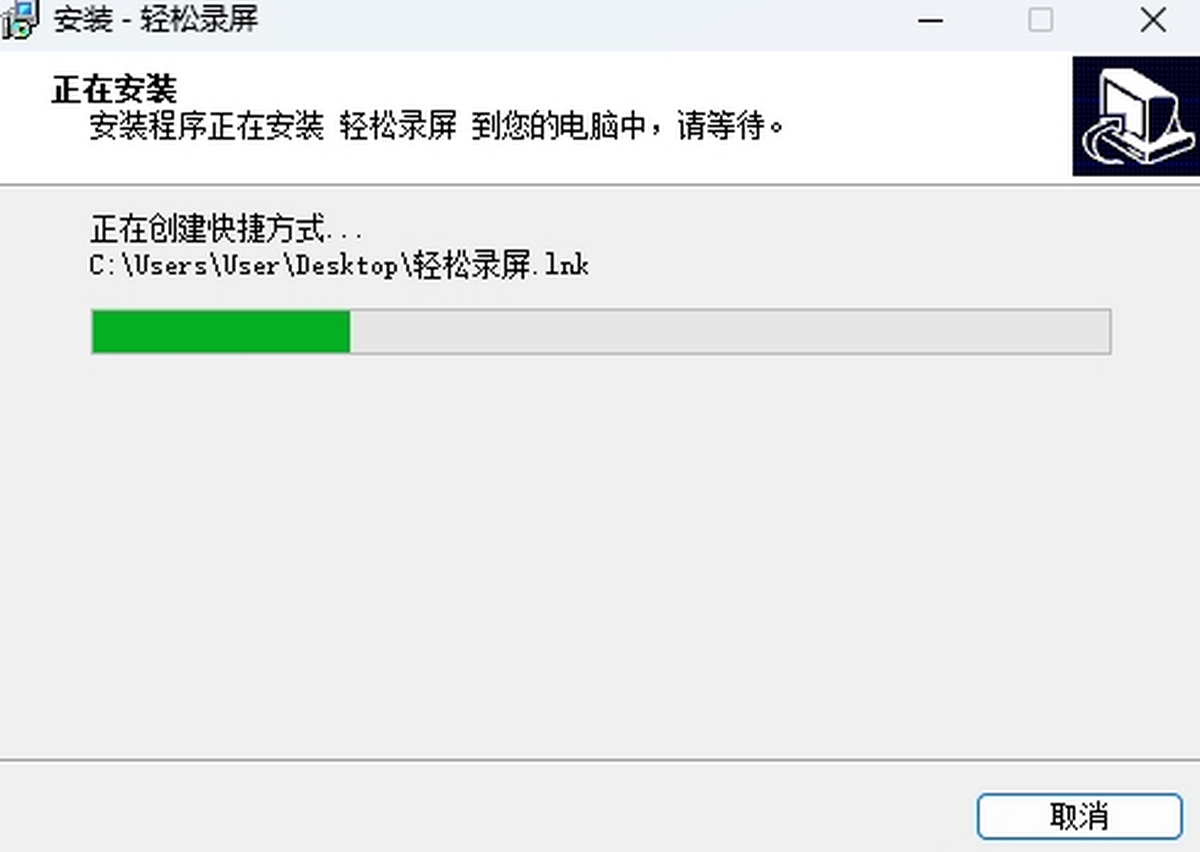Viewport: 1200px width, 852px height.
Task: Click the greyed-out maximize button
Action: point(1041,20)
